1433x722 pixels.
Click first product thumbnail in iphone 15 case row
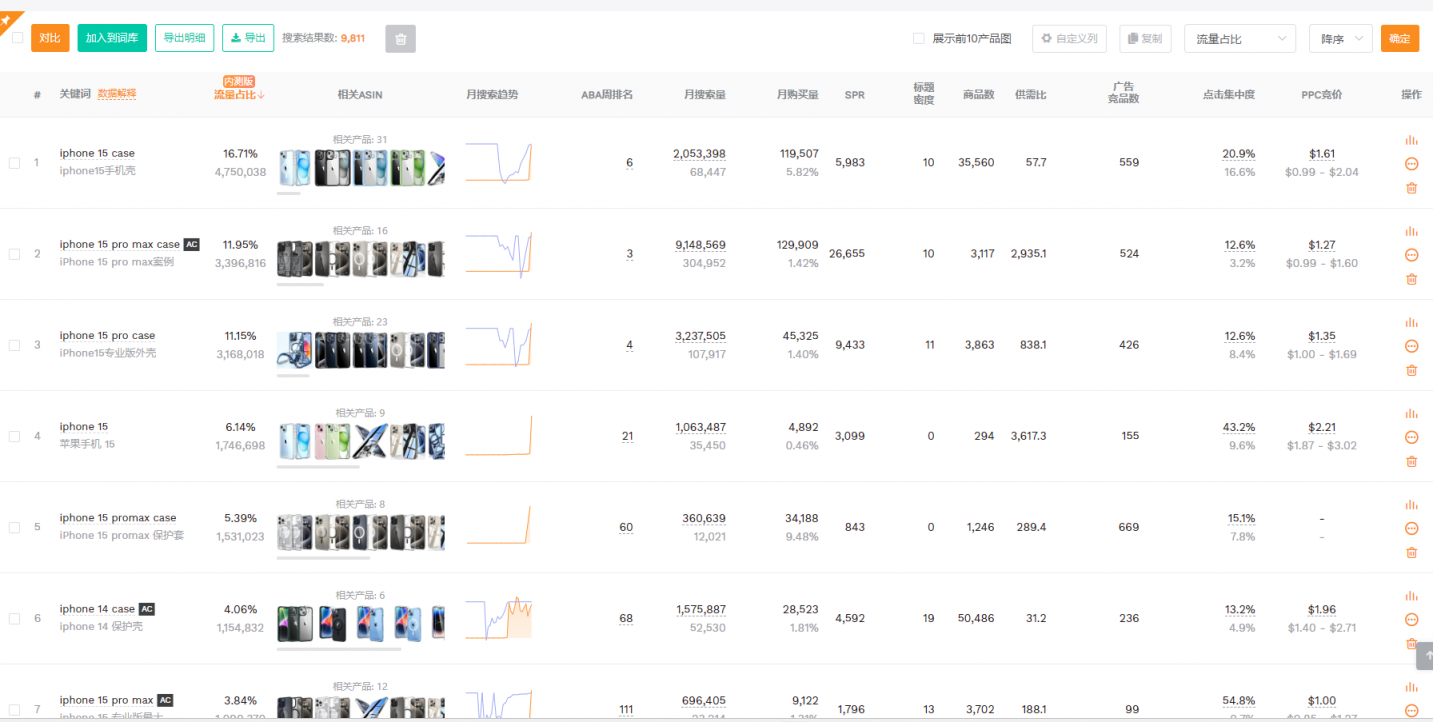coord(294,168)
